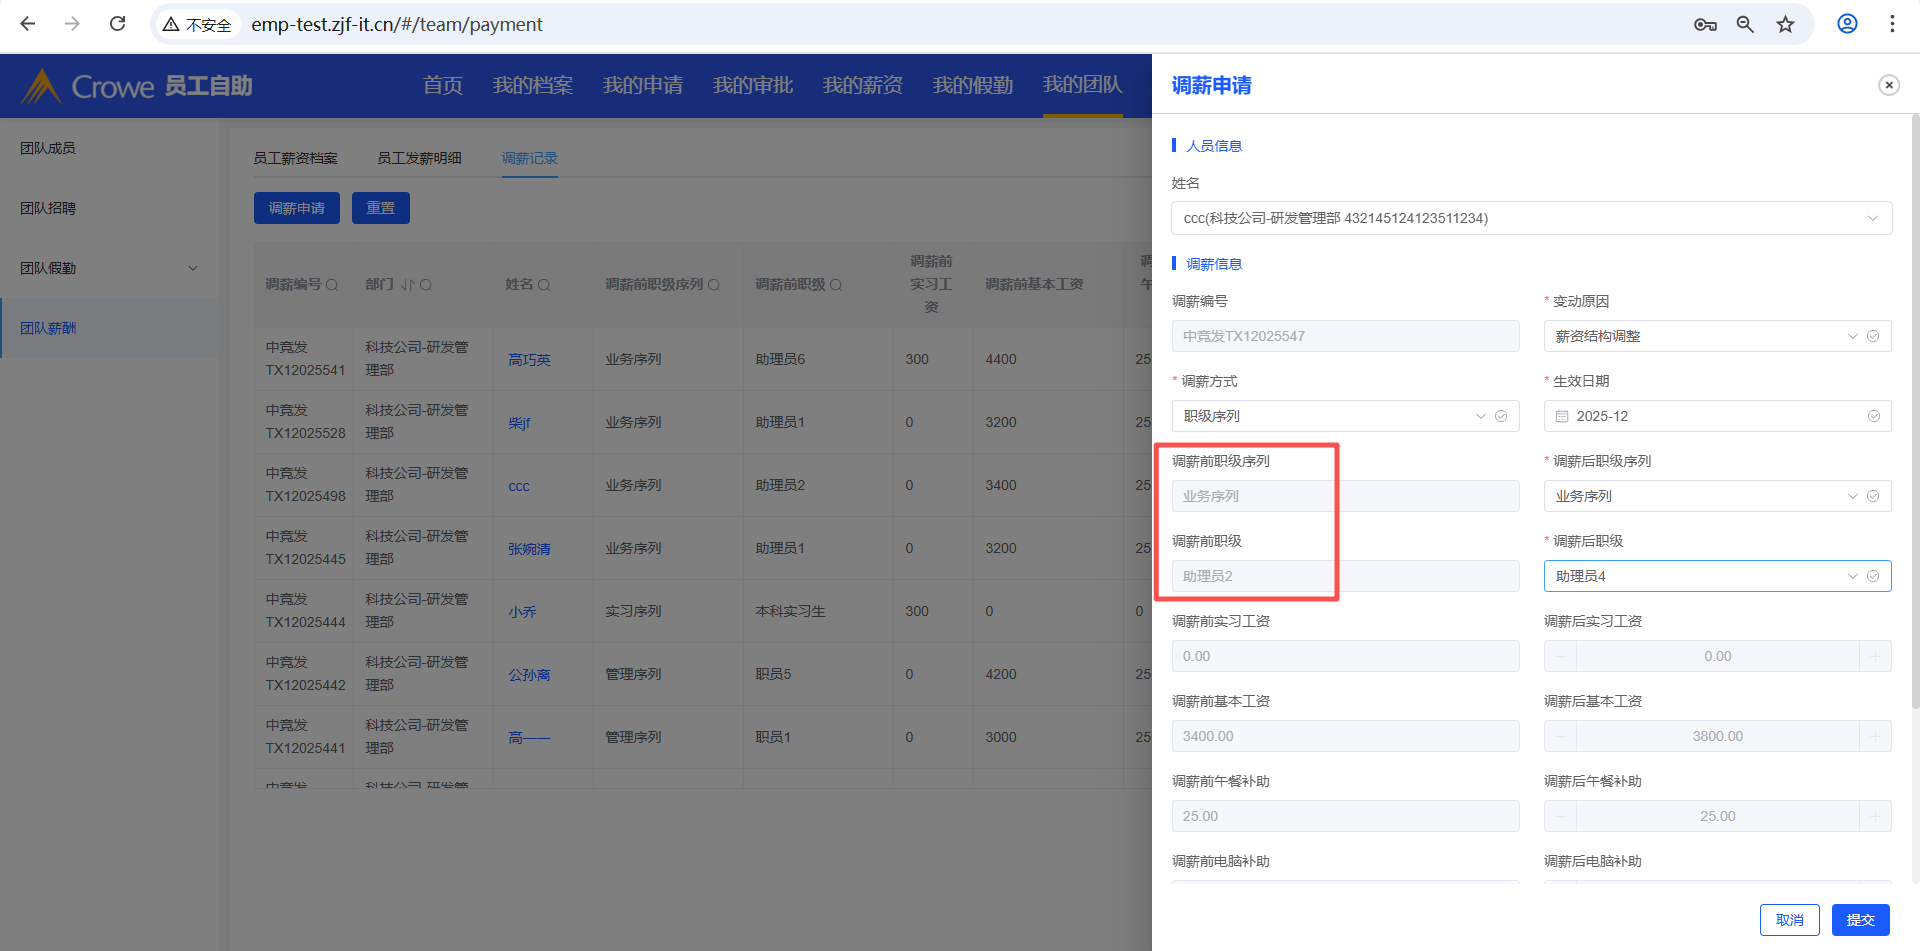Click the browser back arrow
The image size is (1920, 951).
click(x=28, y=24)
